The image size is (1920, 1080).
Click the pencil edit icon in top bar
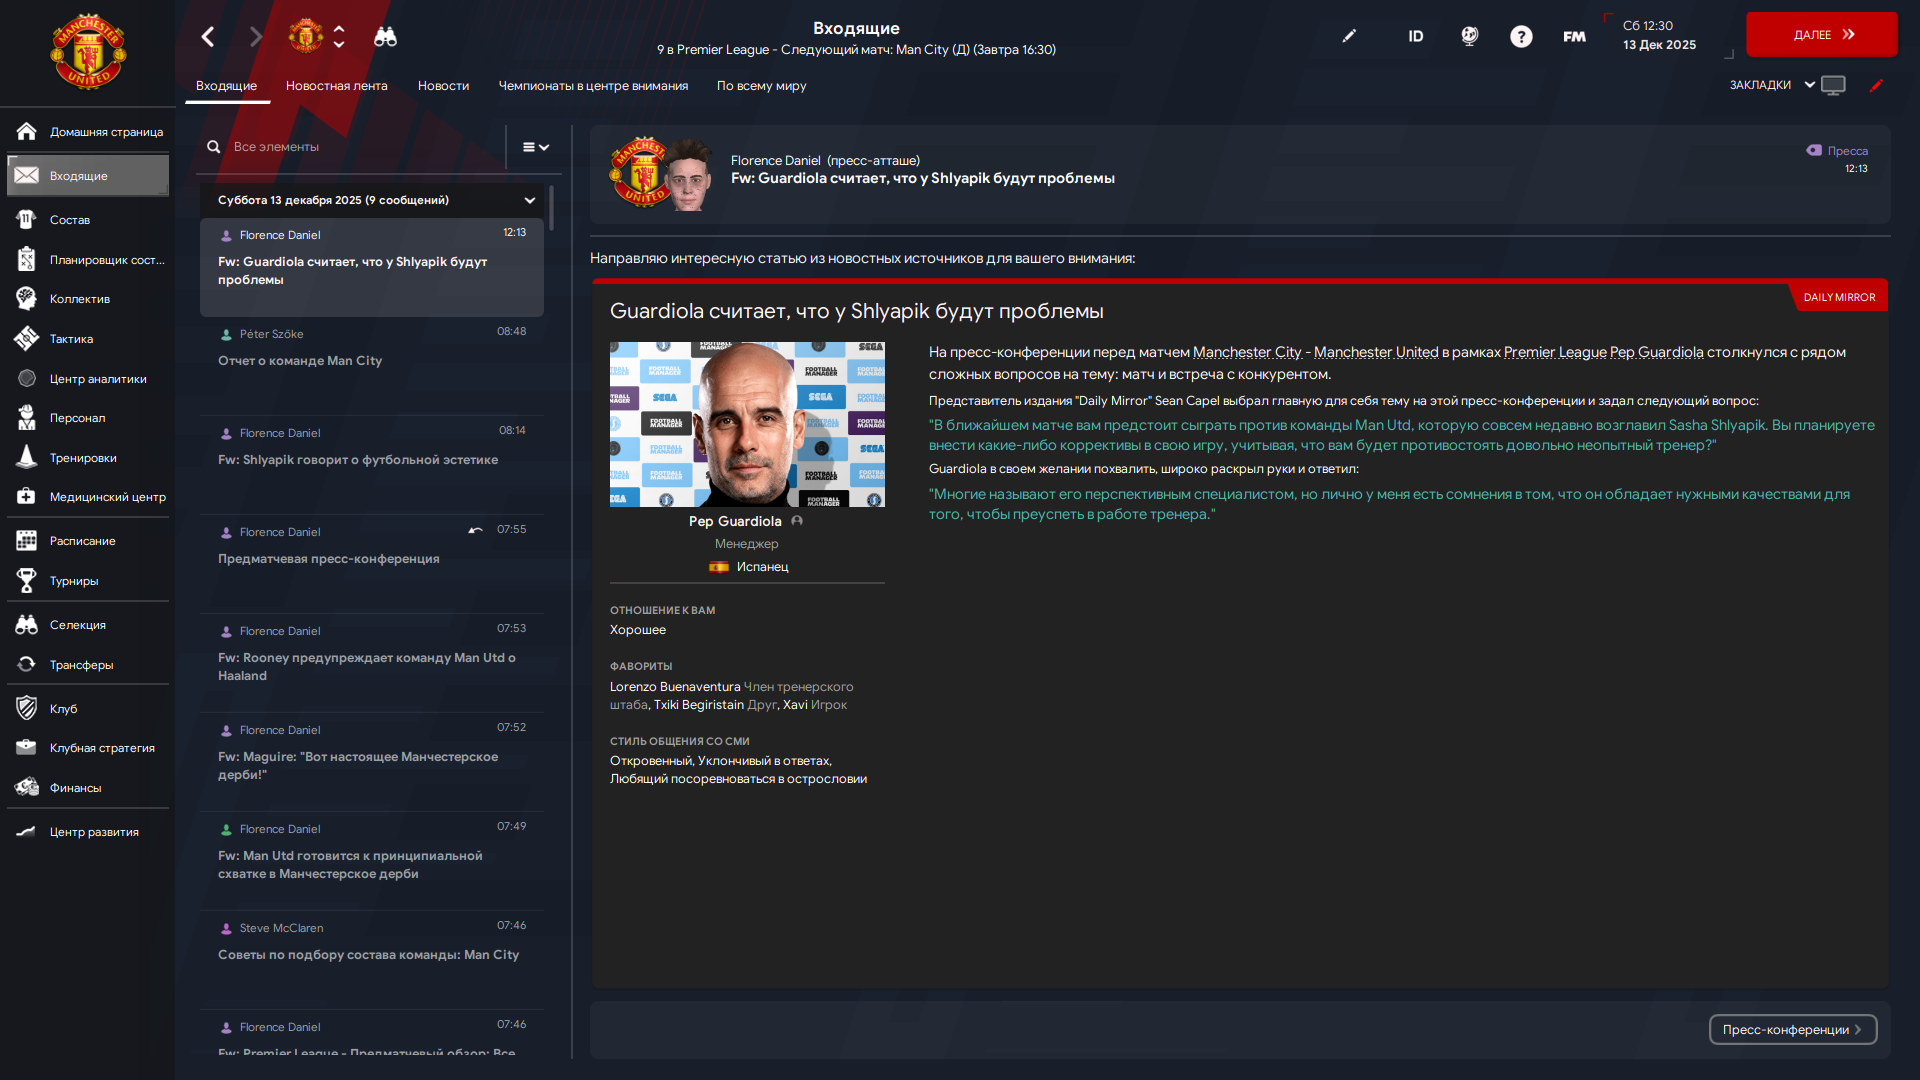click(1349, 36)
